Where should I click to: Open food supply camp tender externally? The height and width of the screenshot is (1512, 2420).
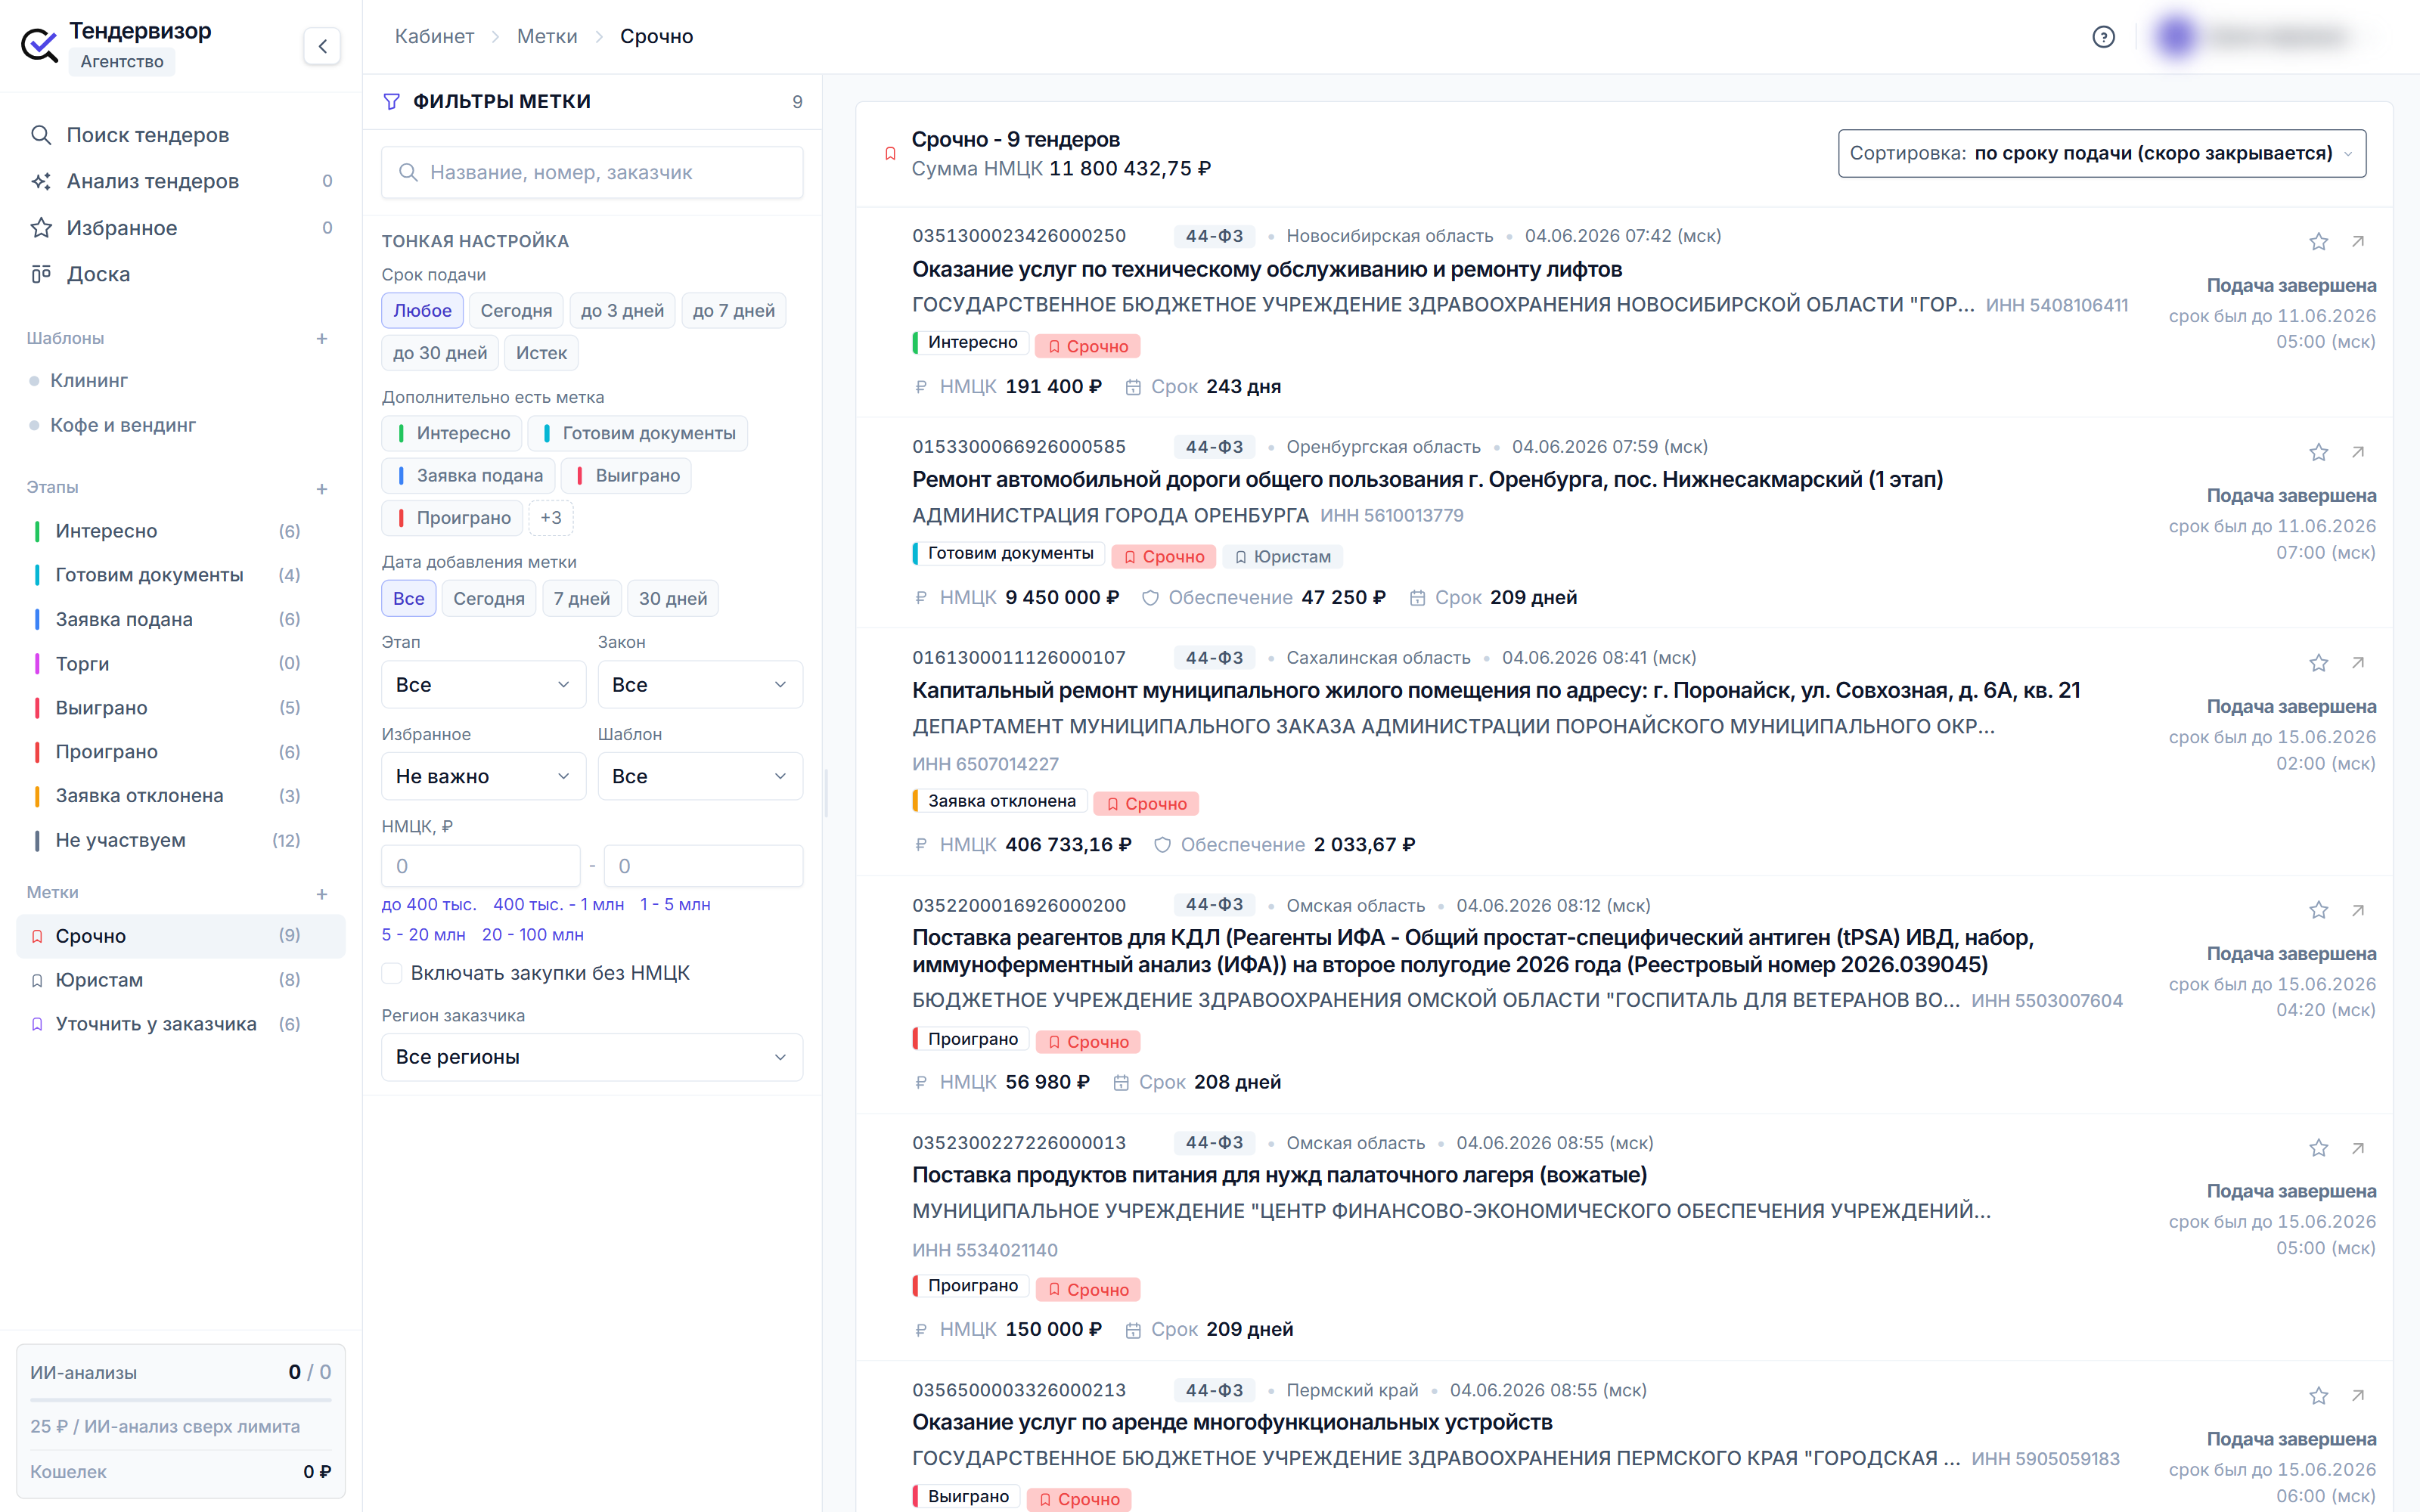2358,1149
